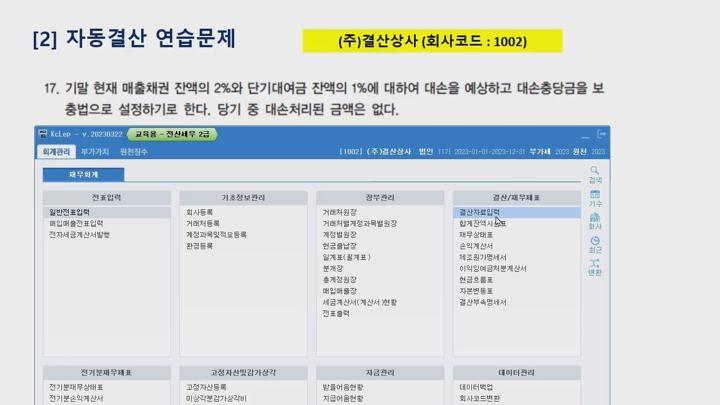Click the 검색 (search) icon in sidebar
The width and height of the screenshot is (720, 405).
[x=595, y=174]
